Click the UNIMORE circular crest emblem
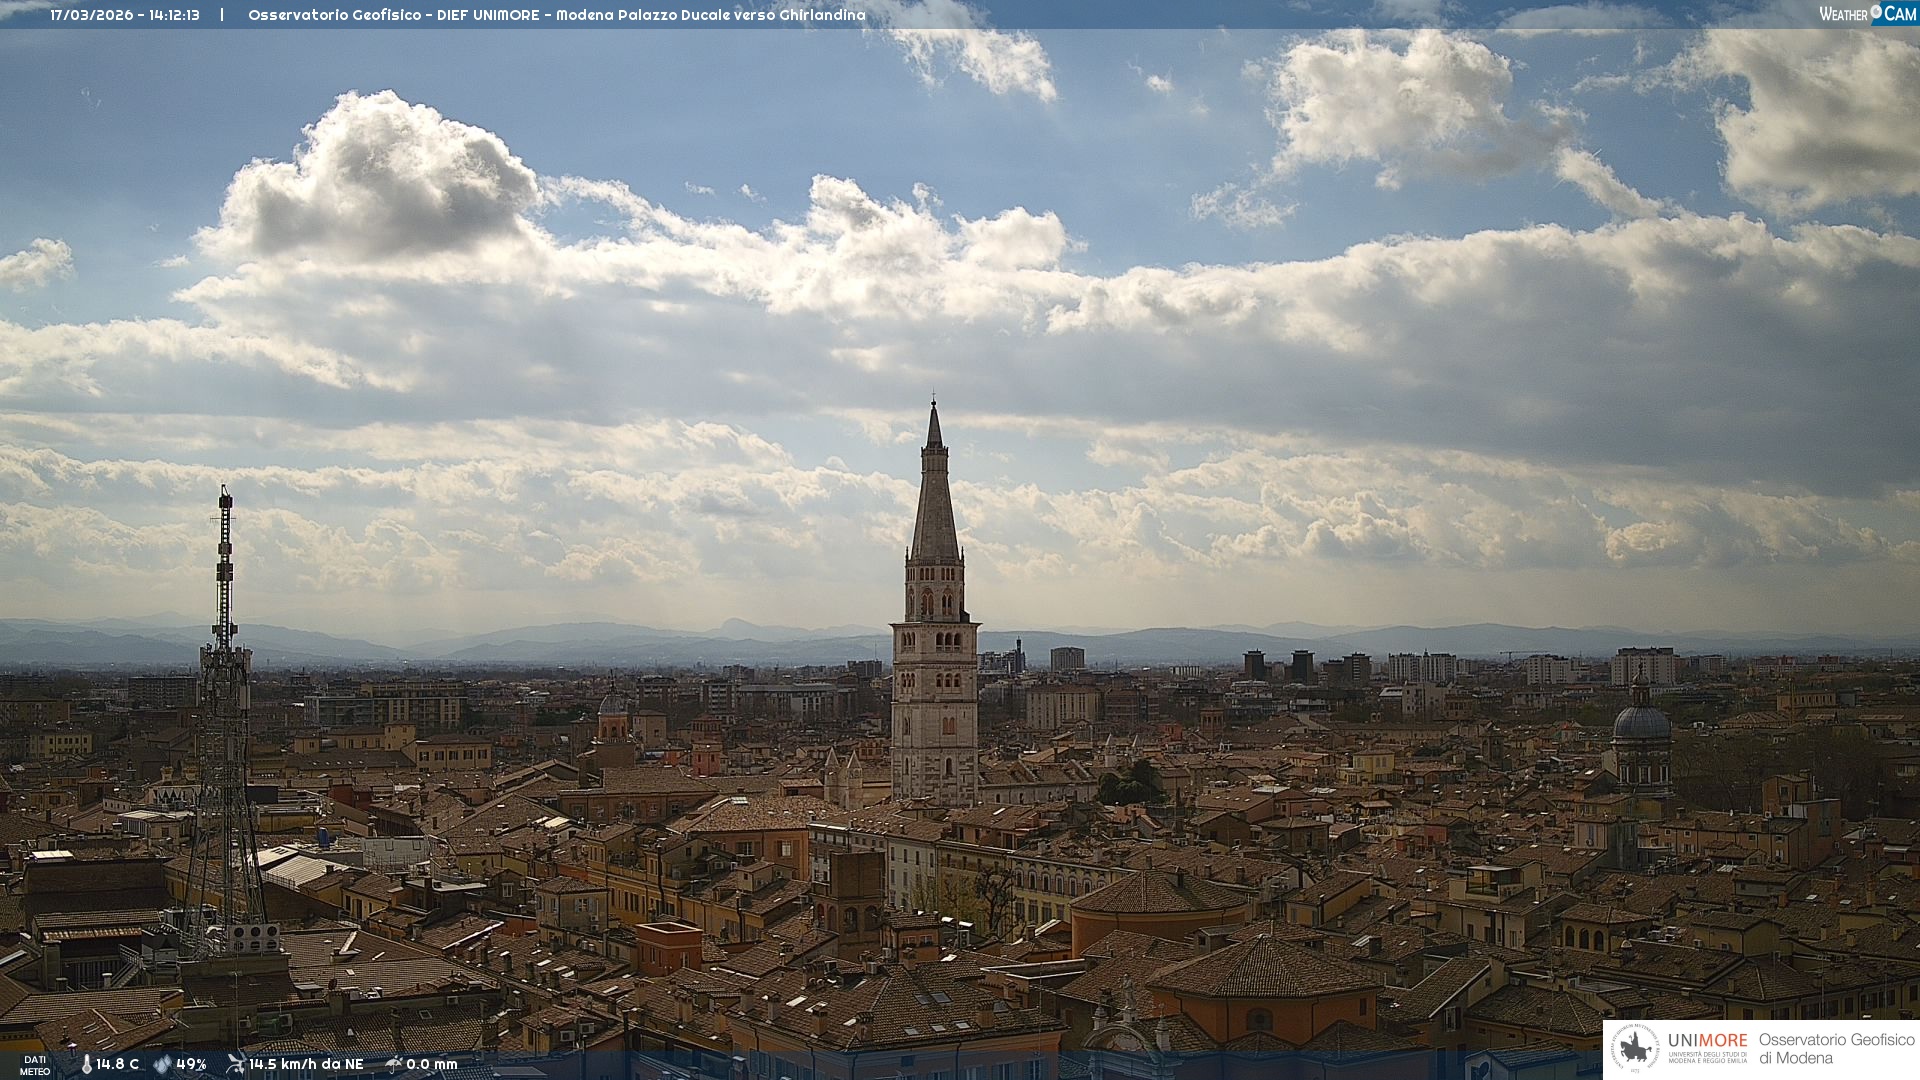Image resolution: width=1920 pixels, height=1080 pixels. 1635,1049
